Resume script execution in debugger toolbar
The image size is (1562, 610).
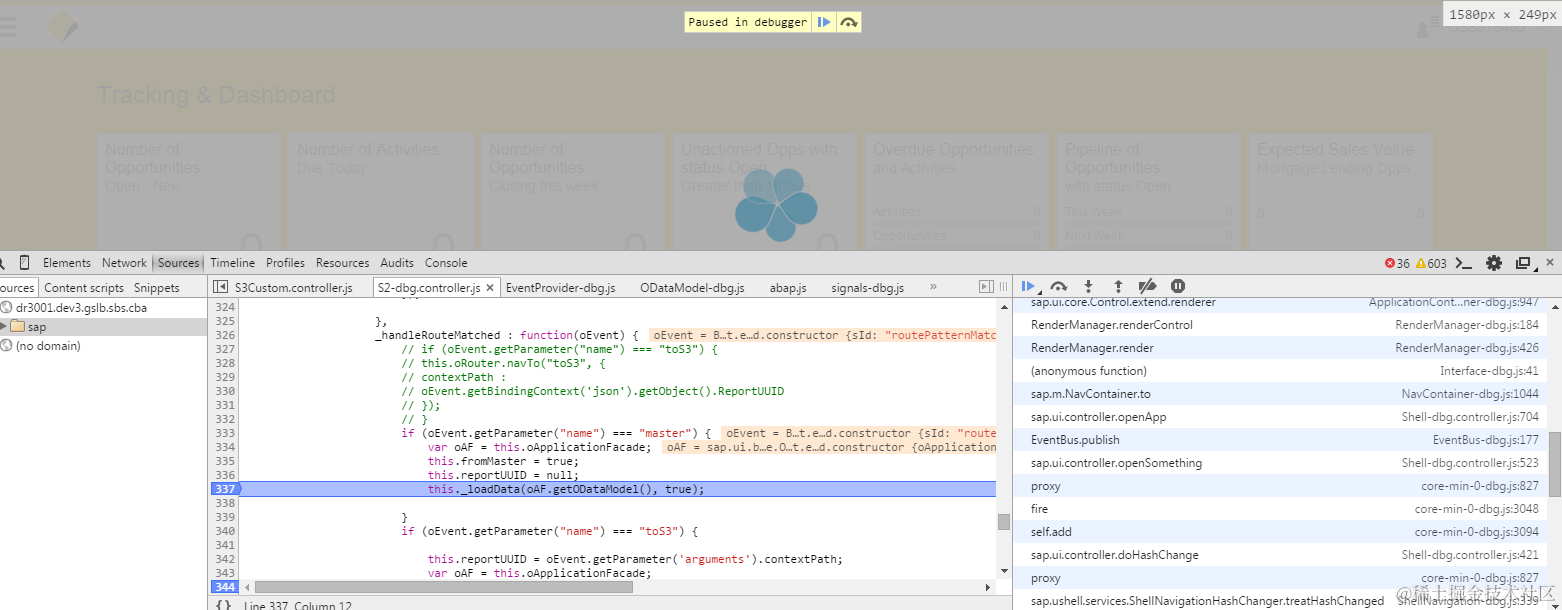pyautogui.click(x=1029, y=287)
